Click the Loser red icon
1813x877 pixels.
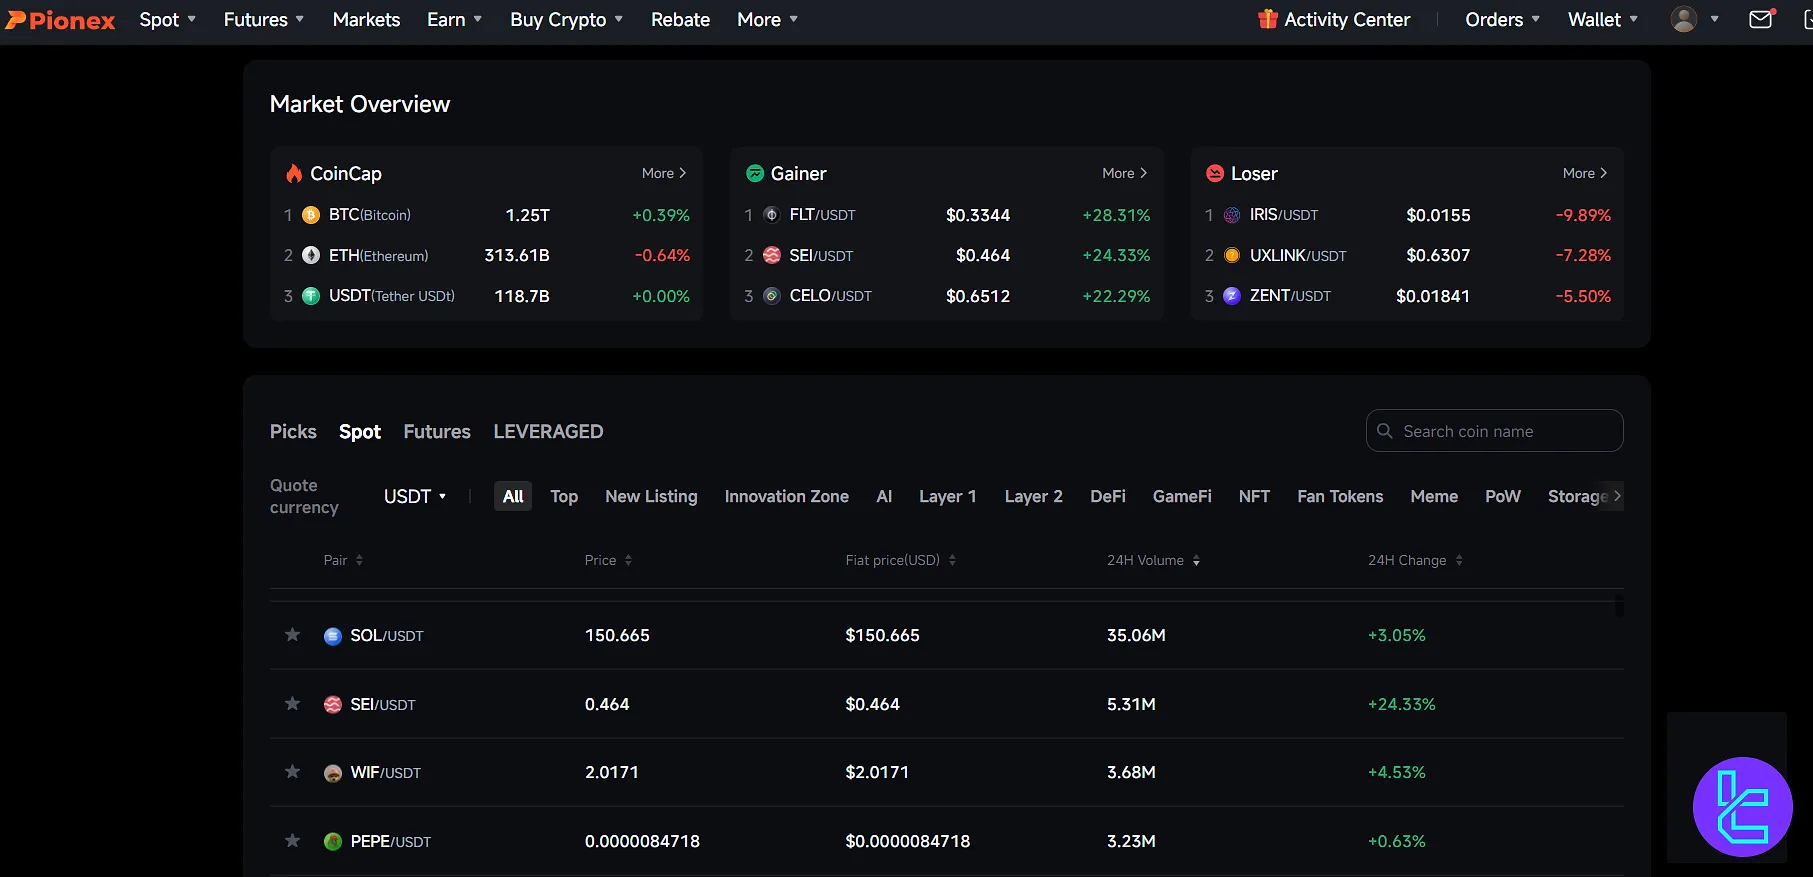(1215, 173)
